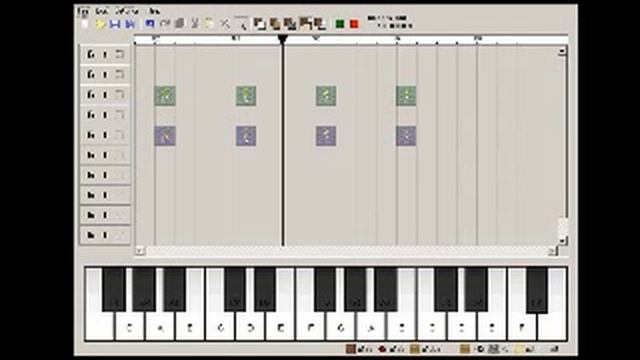Click the horizontal scrollbar left arrow
The height and width of the screenshot is (360, 640).
[x=140, y=251]
